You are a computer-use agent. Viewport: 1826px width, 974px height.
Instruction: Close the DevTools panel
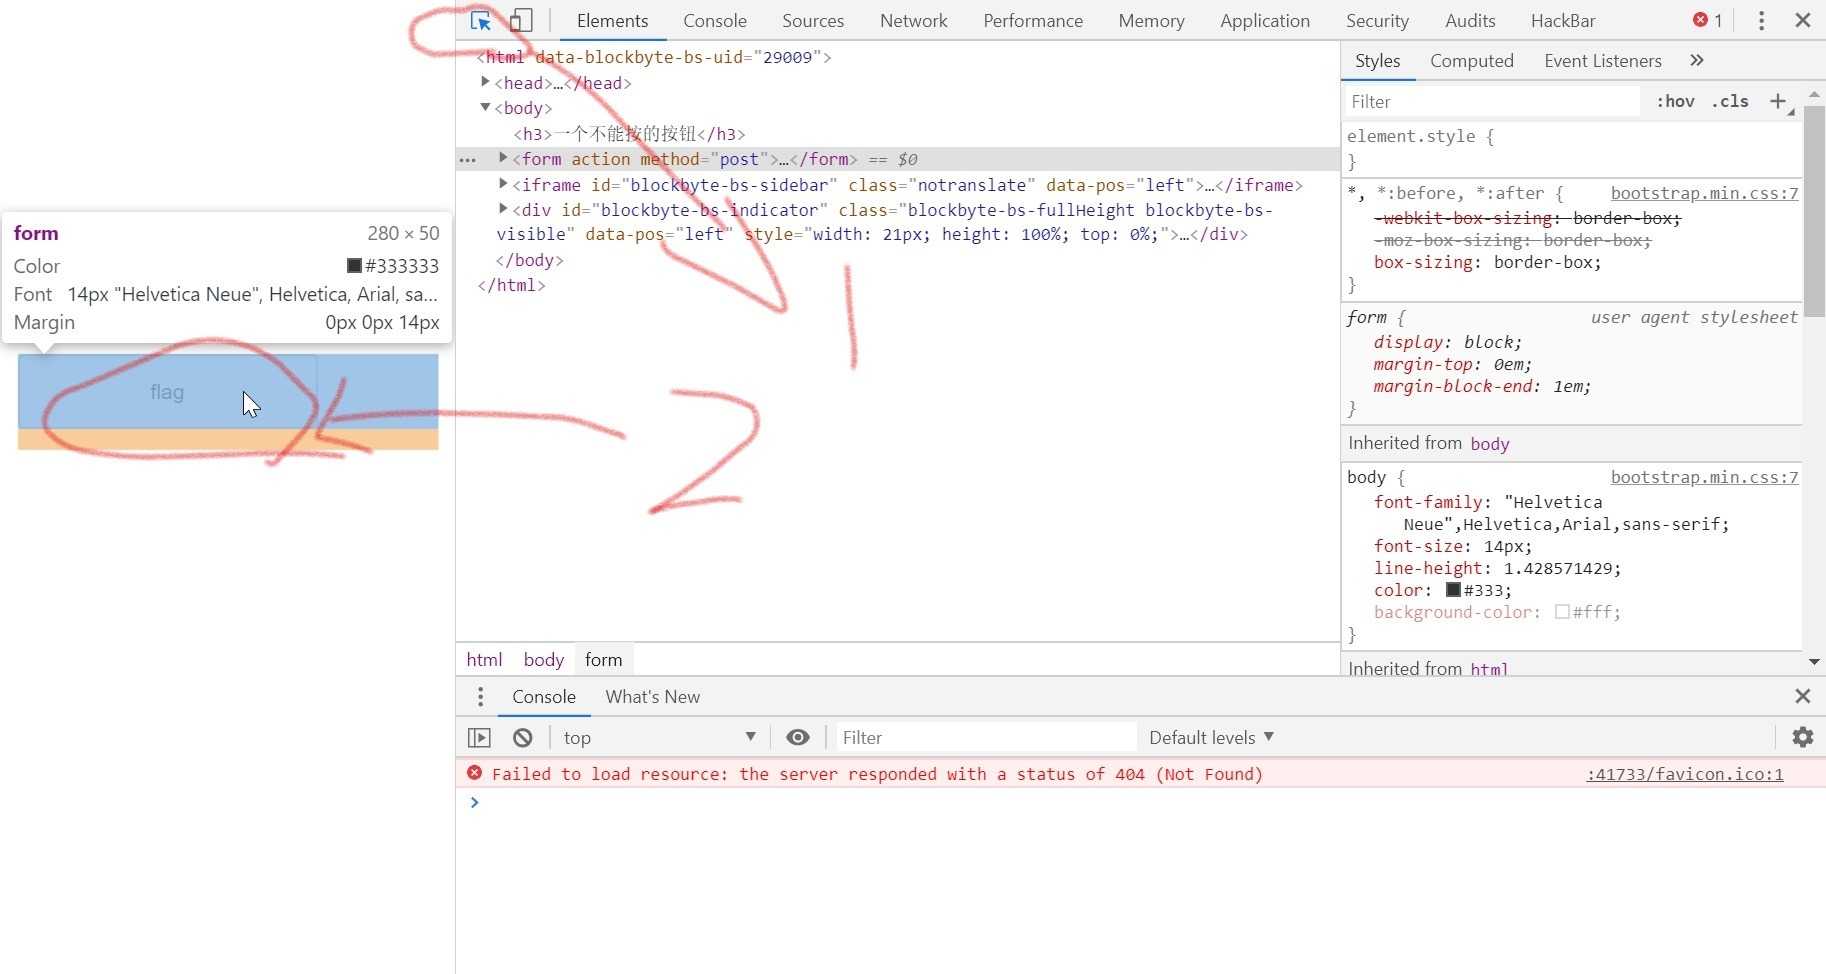[1803, 20]
